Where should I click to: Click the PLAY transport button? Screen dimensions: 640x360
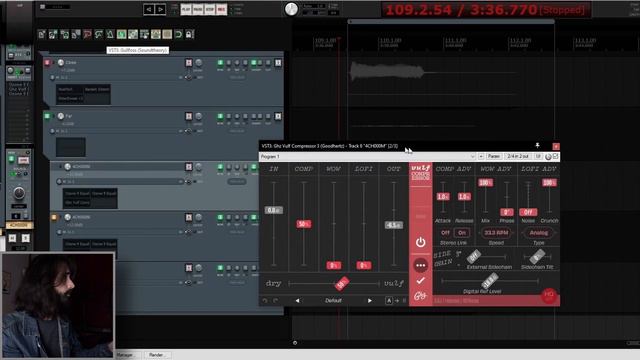pyautogui.click(x=186, y=9)
